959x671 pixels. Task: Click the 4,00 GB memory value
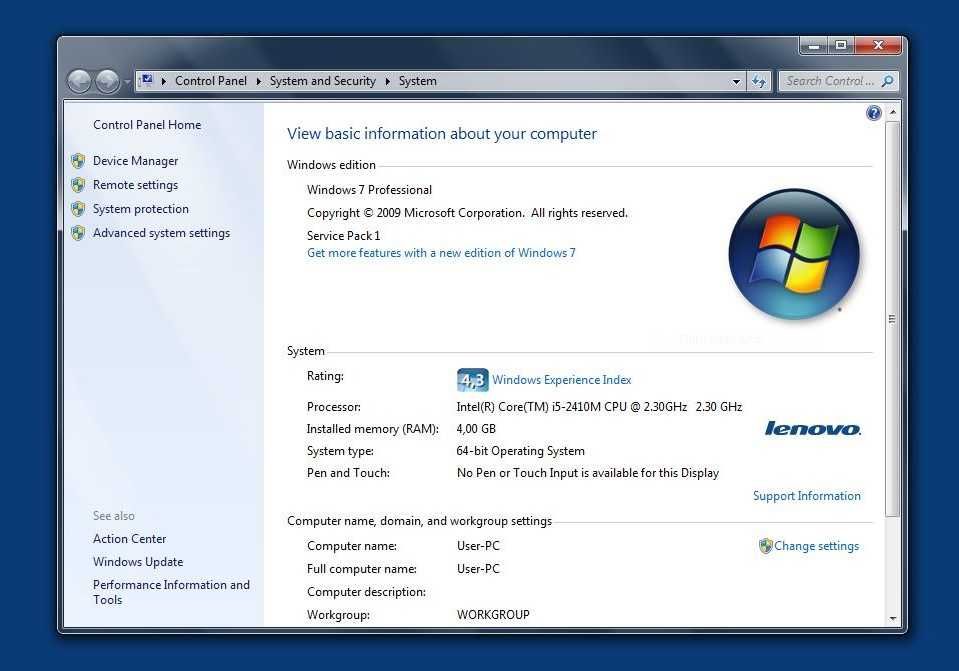coord(476,429)
